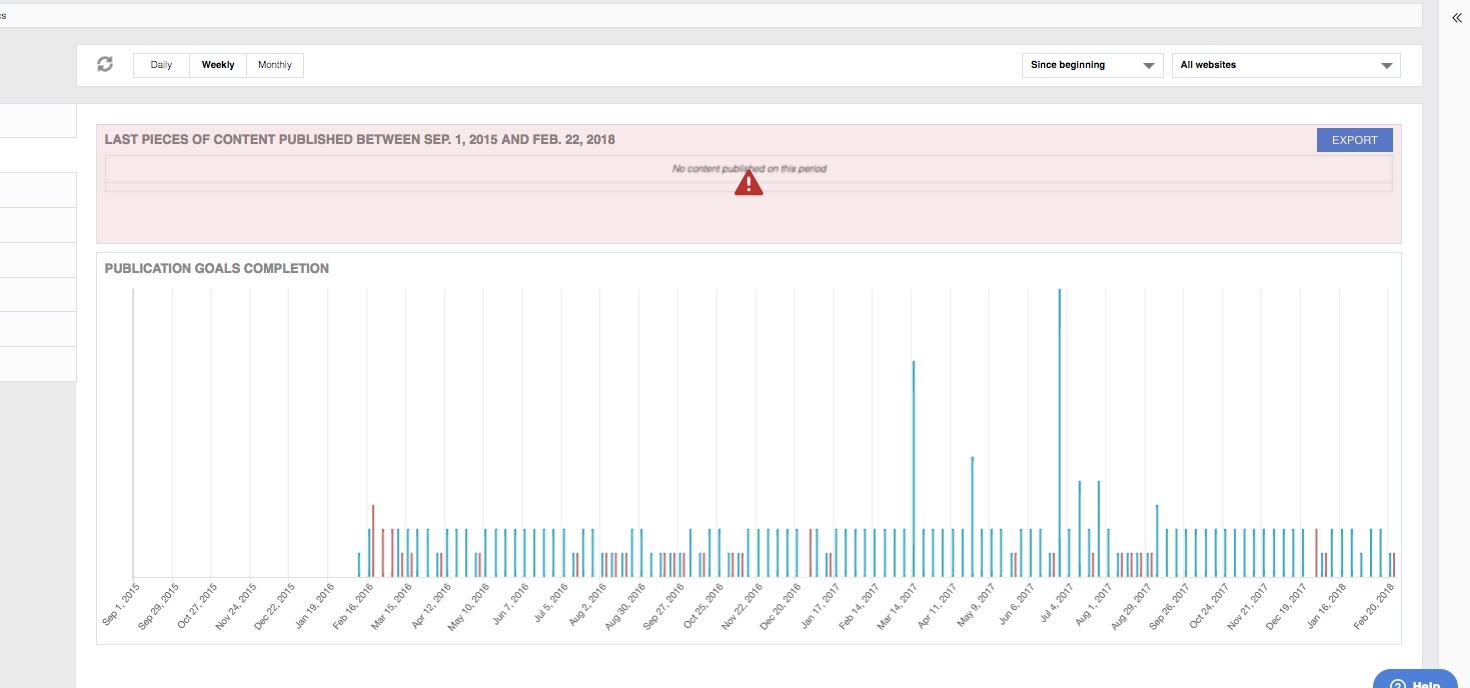Click the 'Oct 24, 2017' axis label
This screenshot has height=688, width=1470.
(x=1209, y=606)
